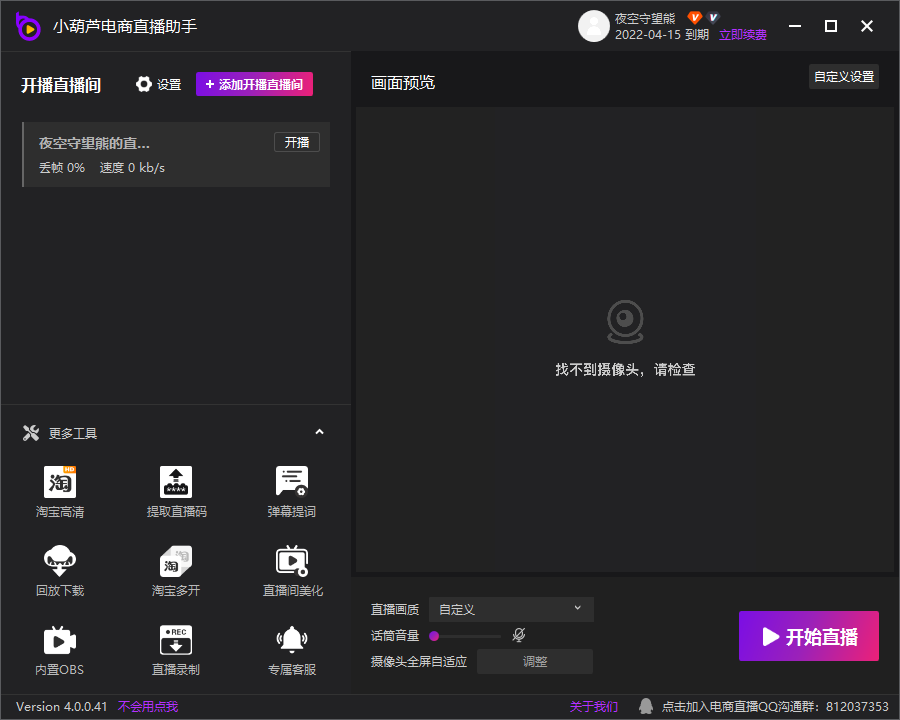
Task: Collapse the 更多工具 panel
Action: (319, 432)
